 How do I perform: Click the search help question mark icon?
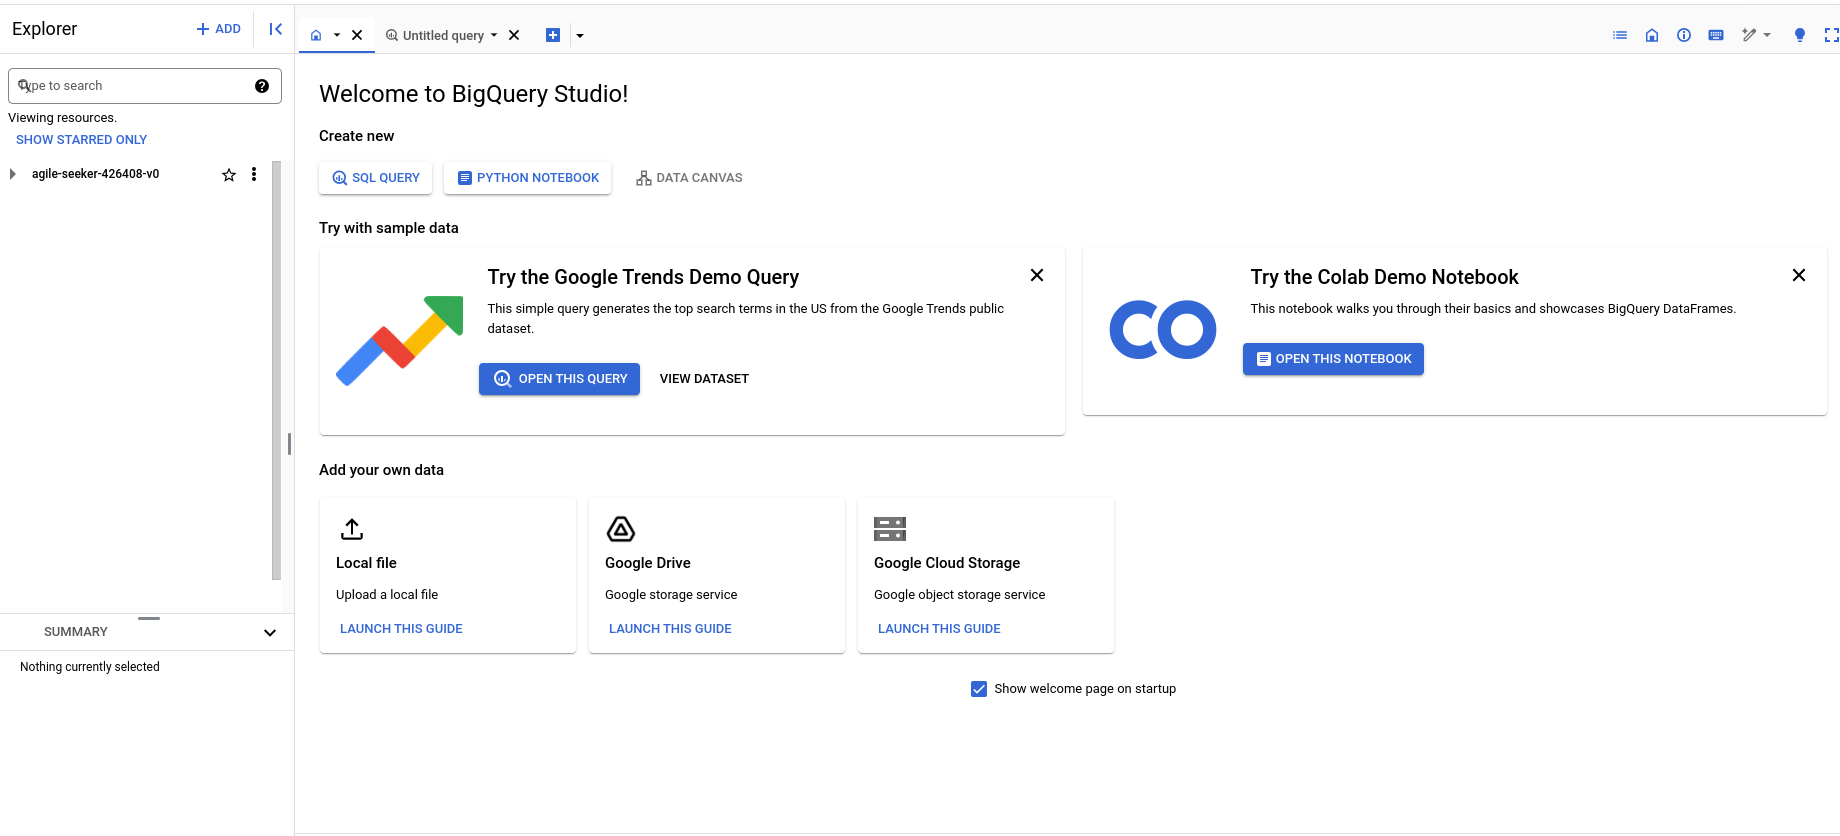262,86
